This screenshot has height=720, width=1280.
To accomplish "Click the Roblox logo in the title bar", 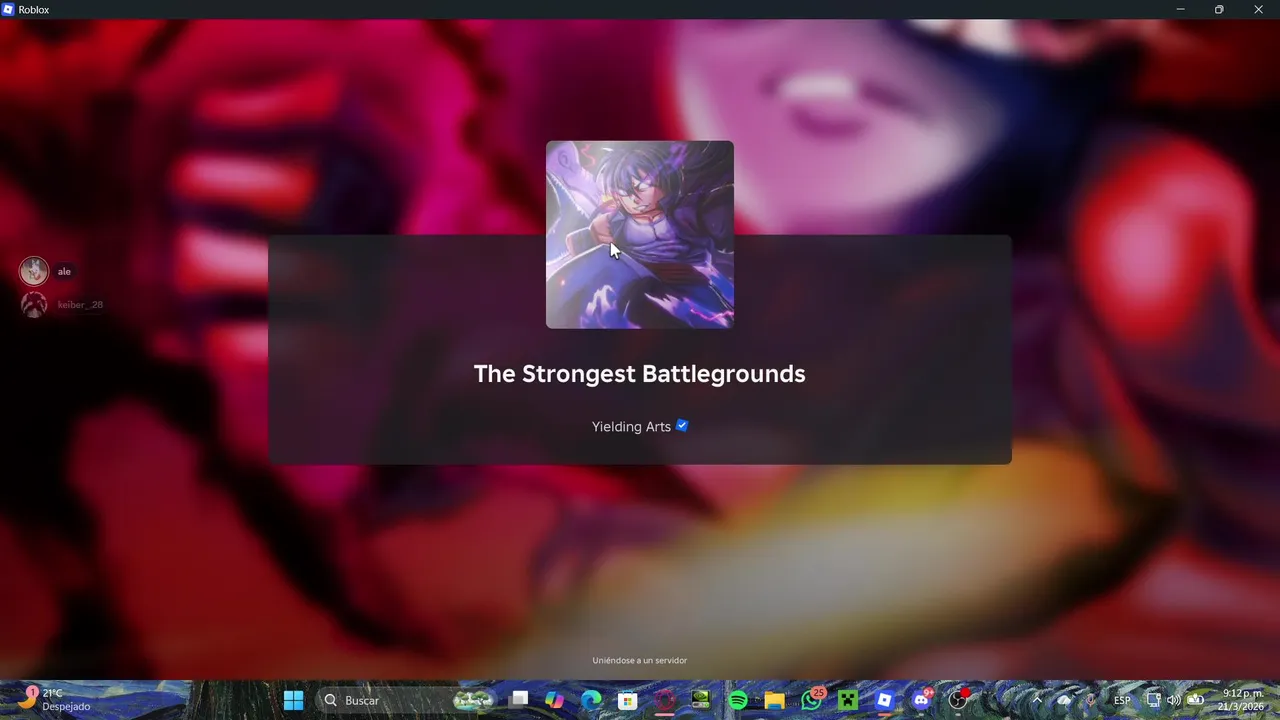I will click(x=9, y=9).
